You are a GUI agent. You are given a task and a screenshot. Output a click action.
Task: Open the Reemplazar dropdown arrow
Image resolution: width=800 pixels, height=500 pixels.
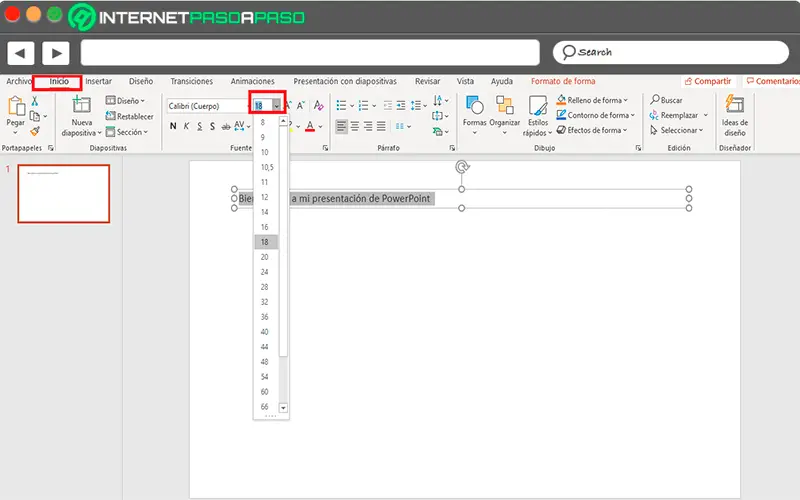(x=706, y=115)
